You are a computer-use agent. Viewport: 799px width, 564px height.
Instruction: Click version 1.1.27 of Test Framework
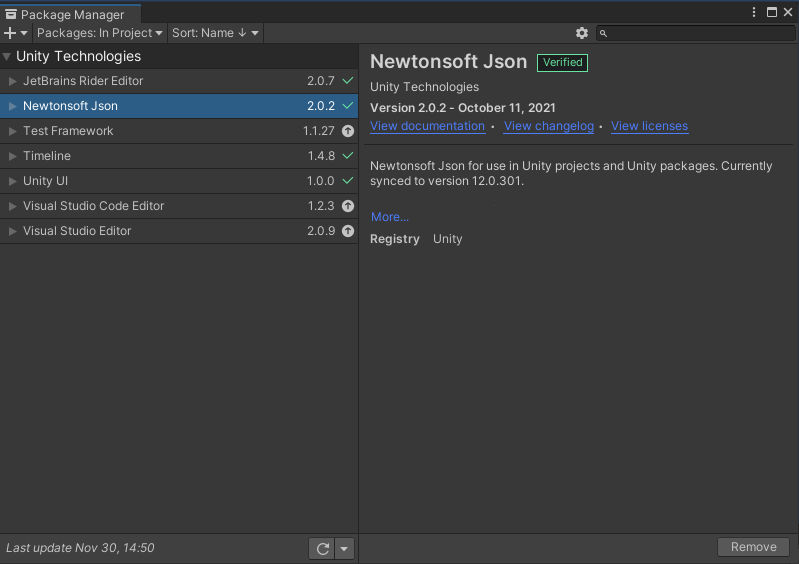pyautogui.click(x=318, y=131)
